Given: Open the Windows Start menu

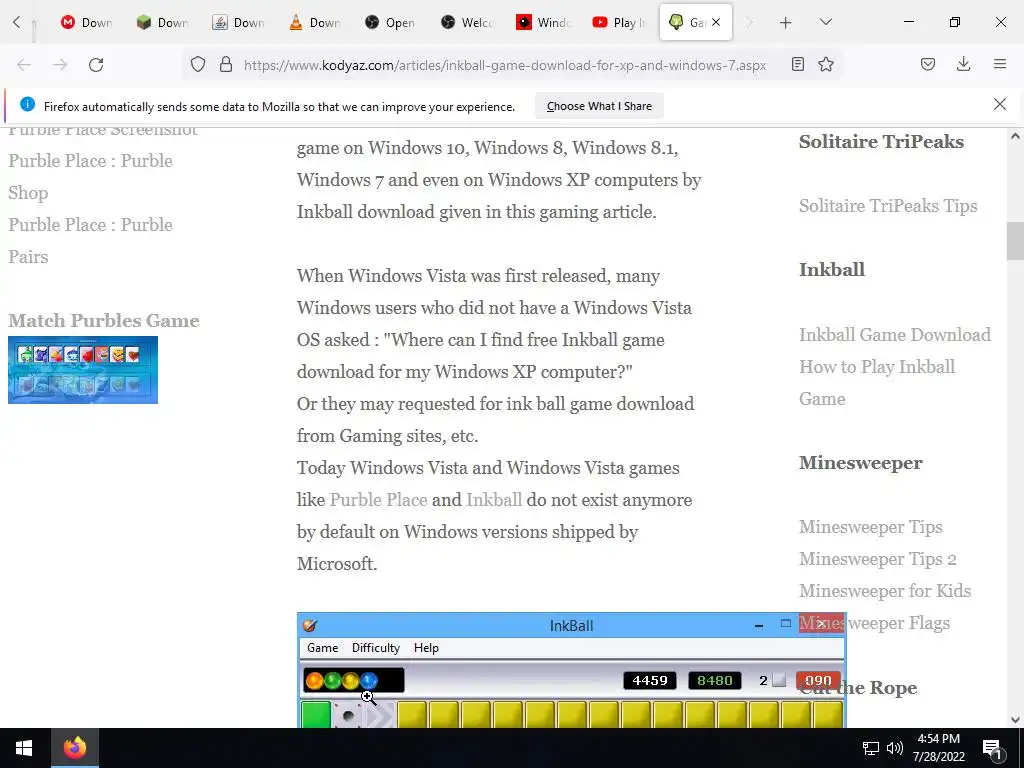Looking at the screenshot, I should [x=24, y=748].
